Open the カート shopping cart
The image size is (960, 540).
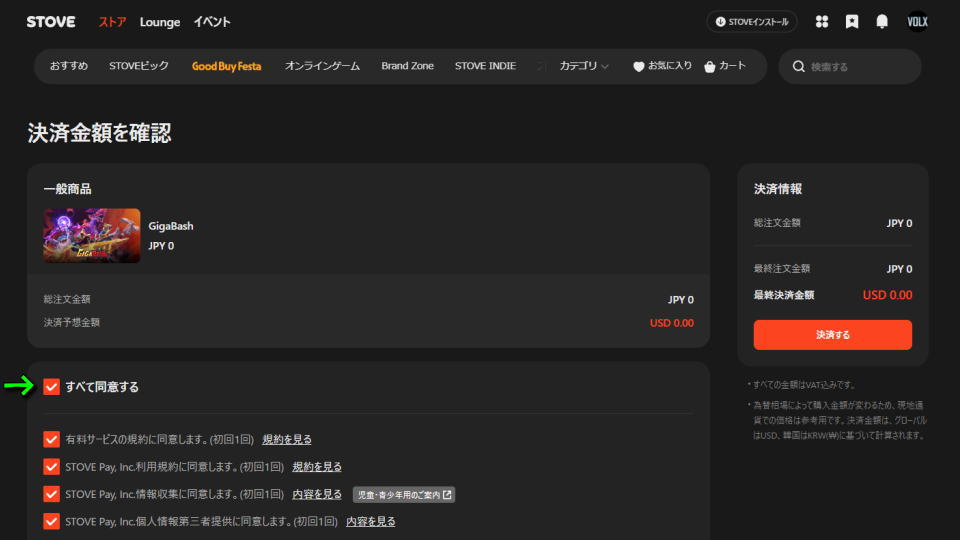pyautogui.click(x=725, y=66)
